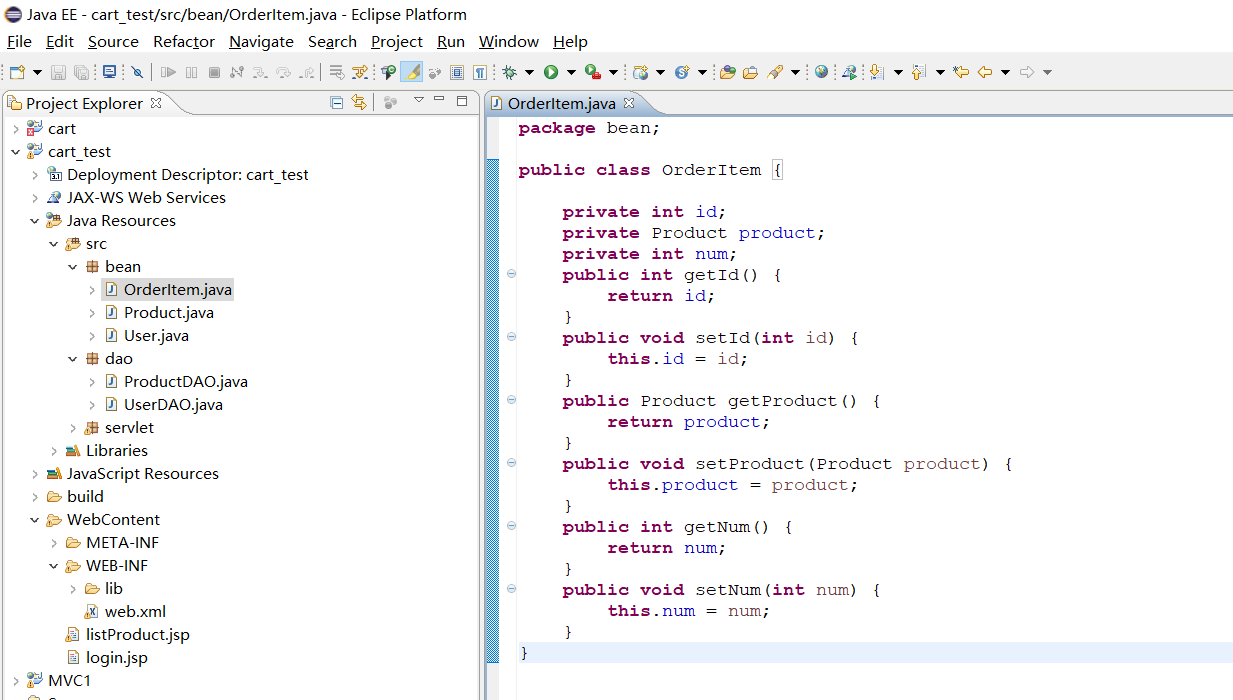Image resolution: width=1233 pixels, height=700 pixels.
Task: Click the Run External Tools icon
Action: point(593,72)
